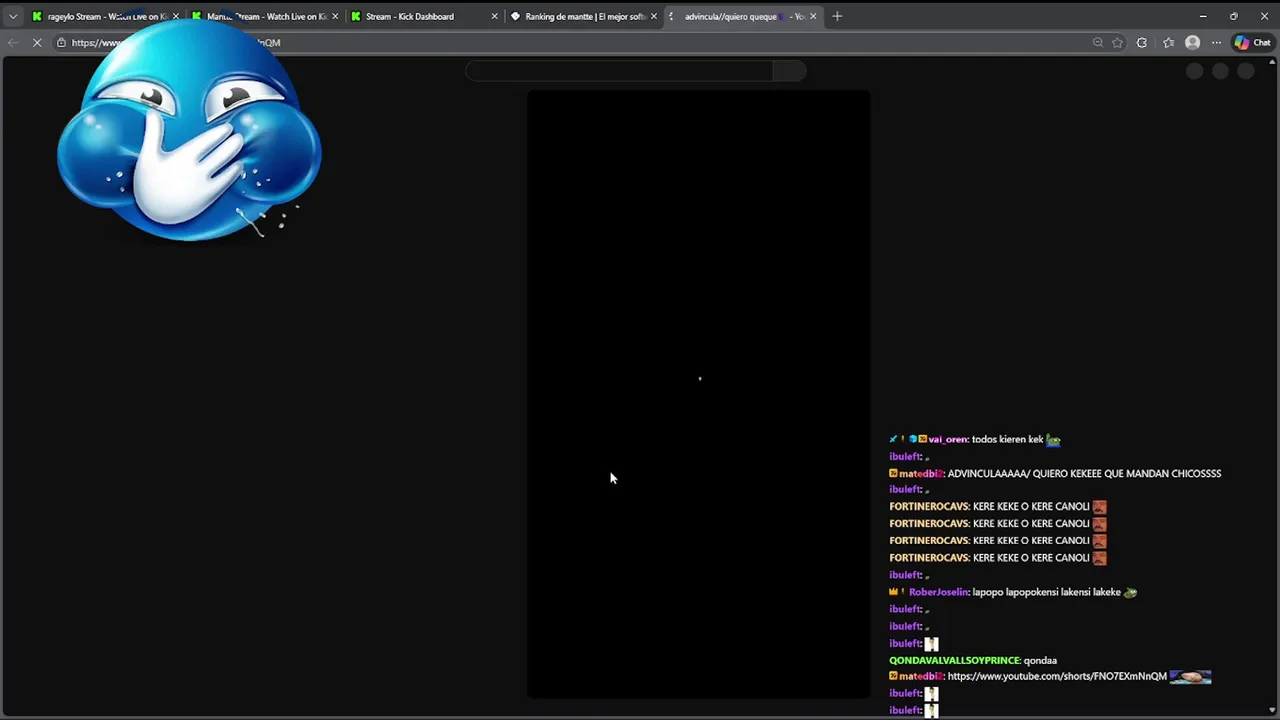Click the Kick favicon of the Dashboard tab

coord(356,16)
